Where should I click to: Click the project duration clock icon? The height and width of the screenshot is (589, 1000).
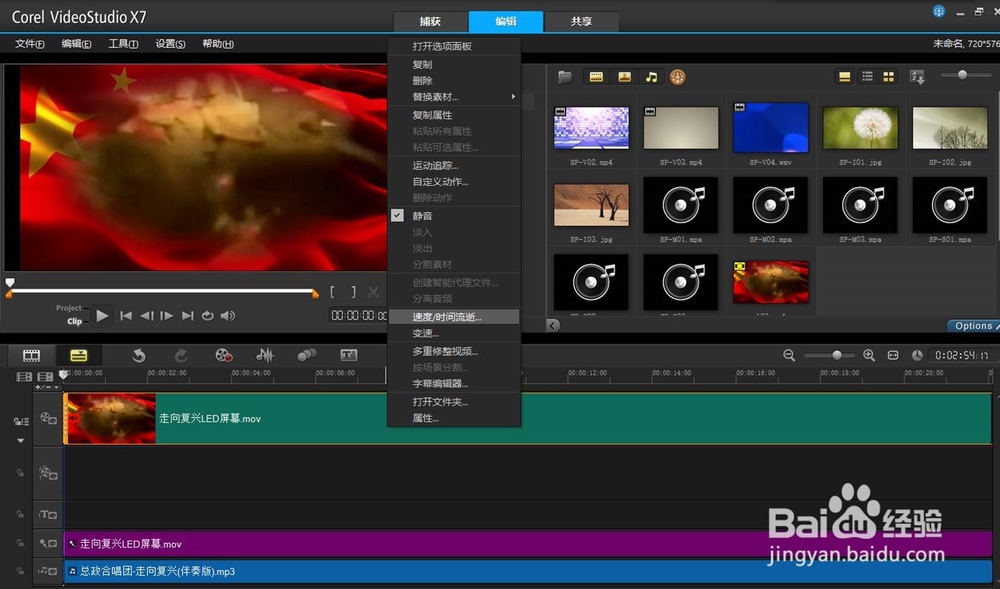coord(917,355)
